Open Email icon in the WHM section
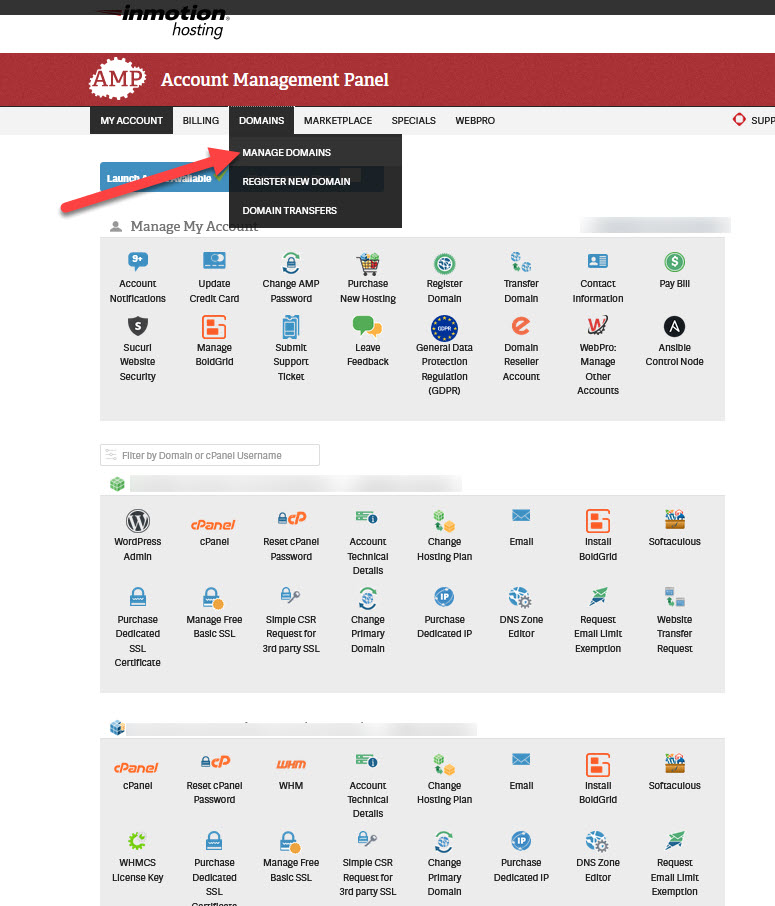775x906 pixels. [521, 759]
